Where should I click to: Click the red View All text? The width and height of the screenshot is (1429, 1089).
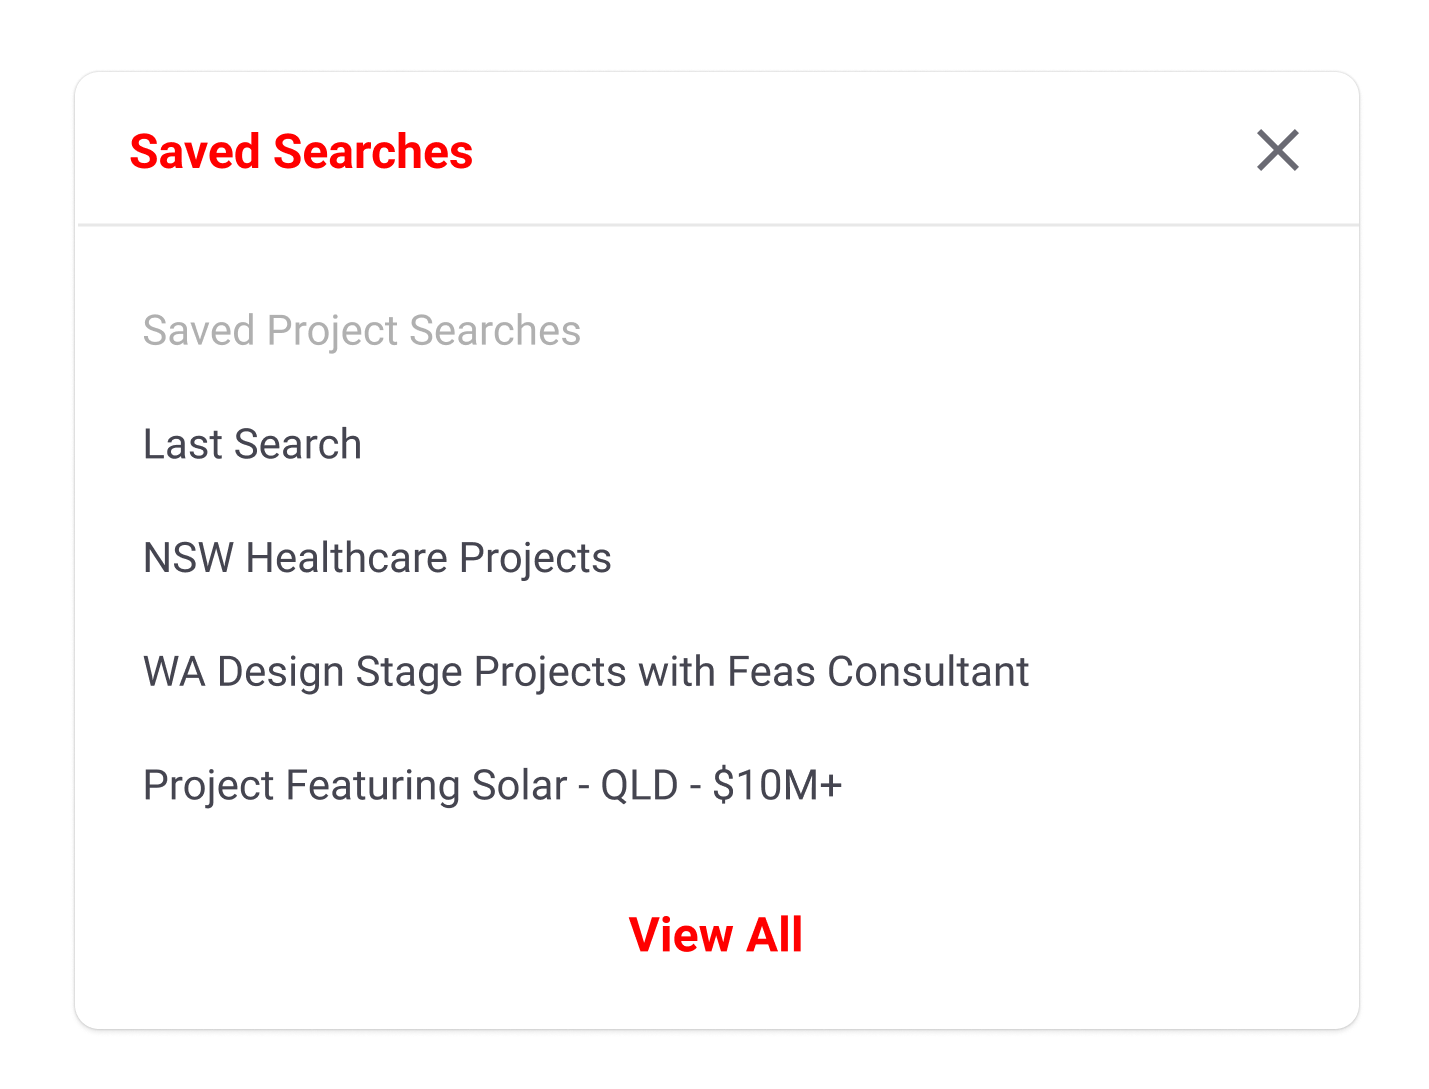pyautogui.click(x=716, y=935)
